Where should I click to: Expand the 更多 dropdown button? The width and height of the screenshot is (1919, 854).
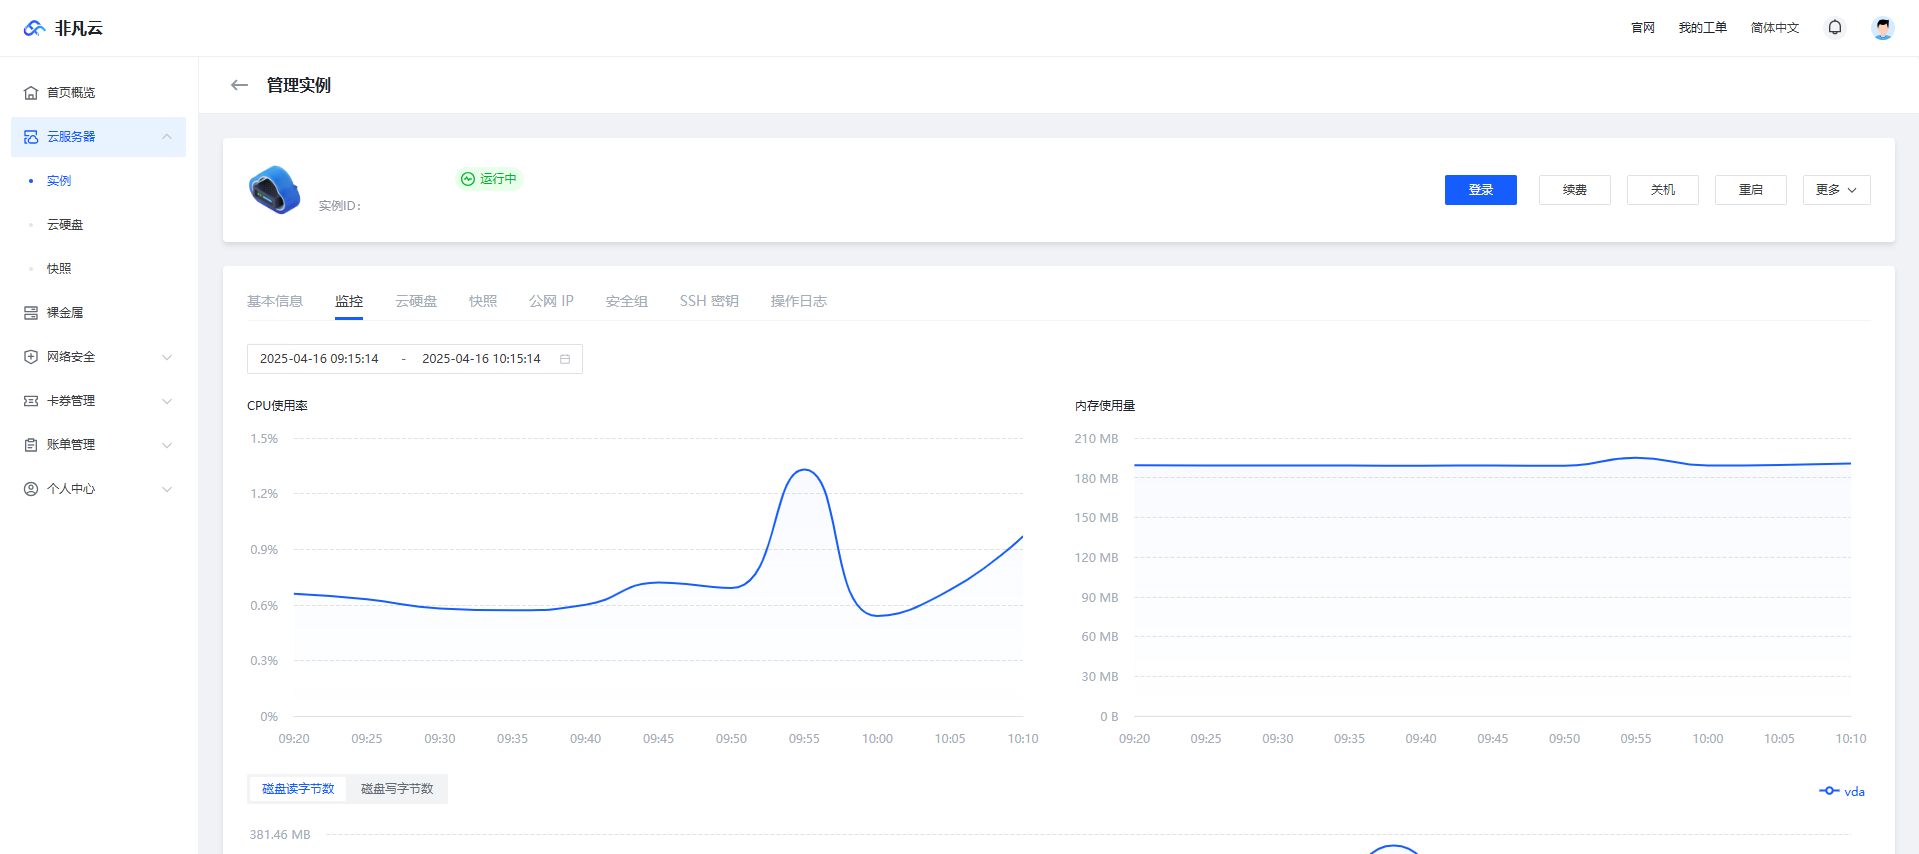1836,190
